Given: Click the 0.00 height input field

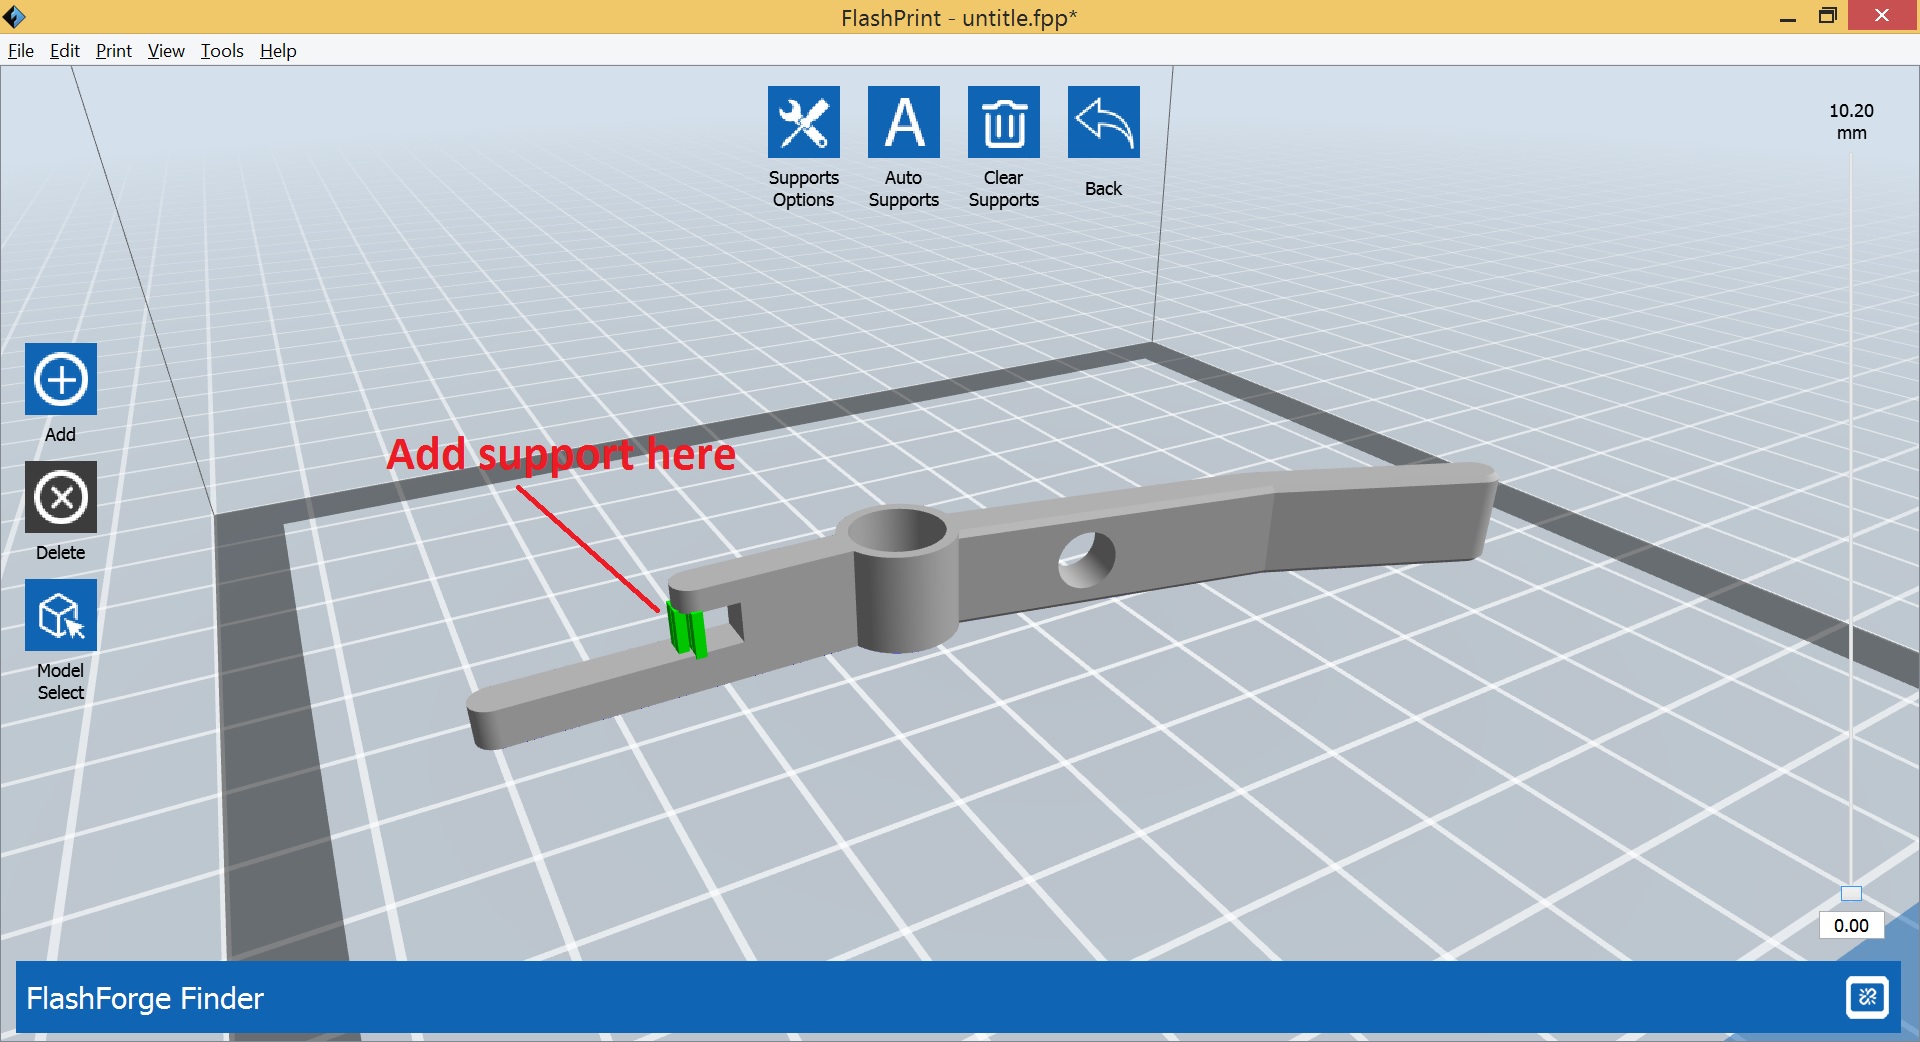Looking at the screenshot, I should pos(1851,925).
